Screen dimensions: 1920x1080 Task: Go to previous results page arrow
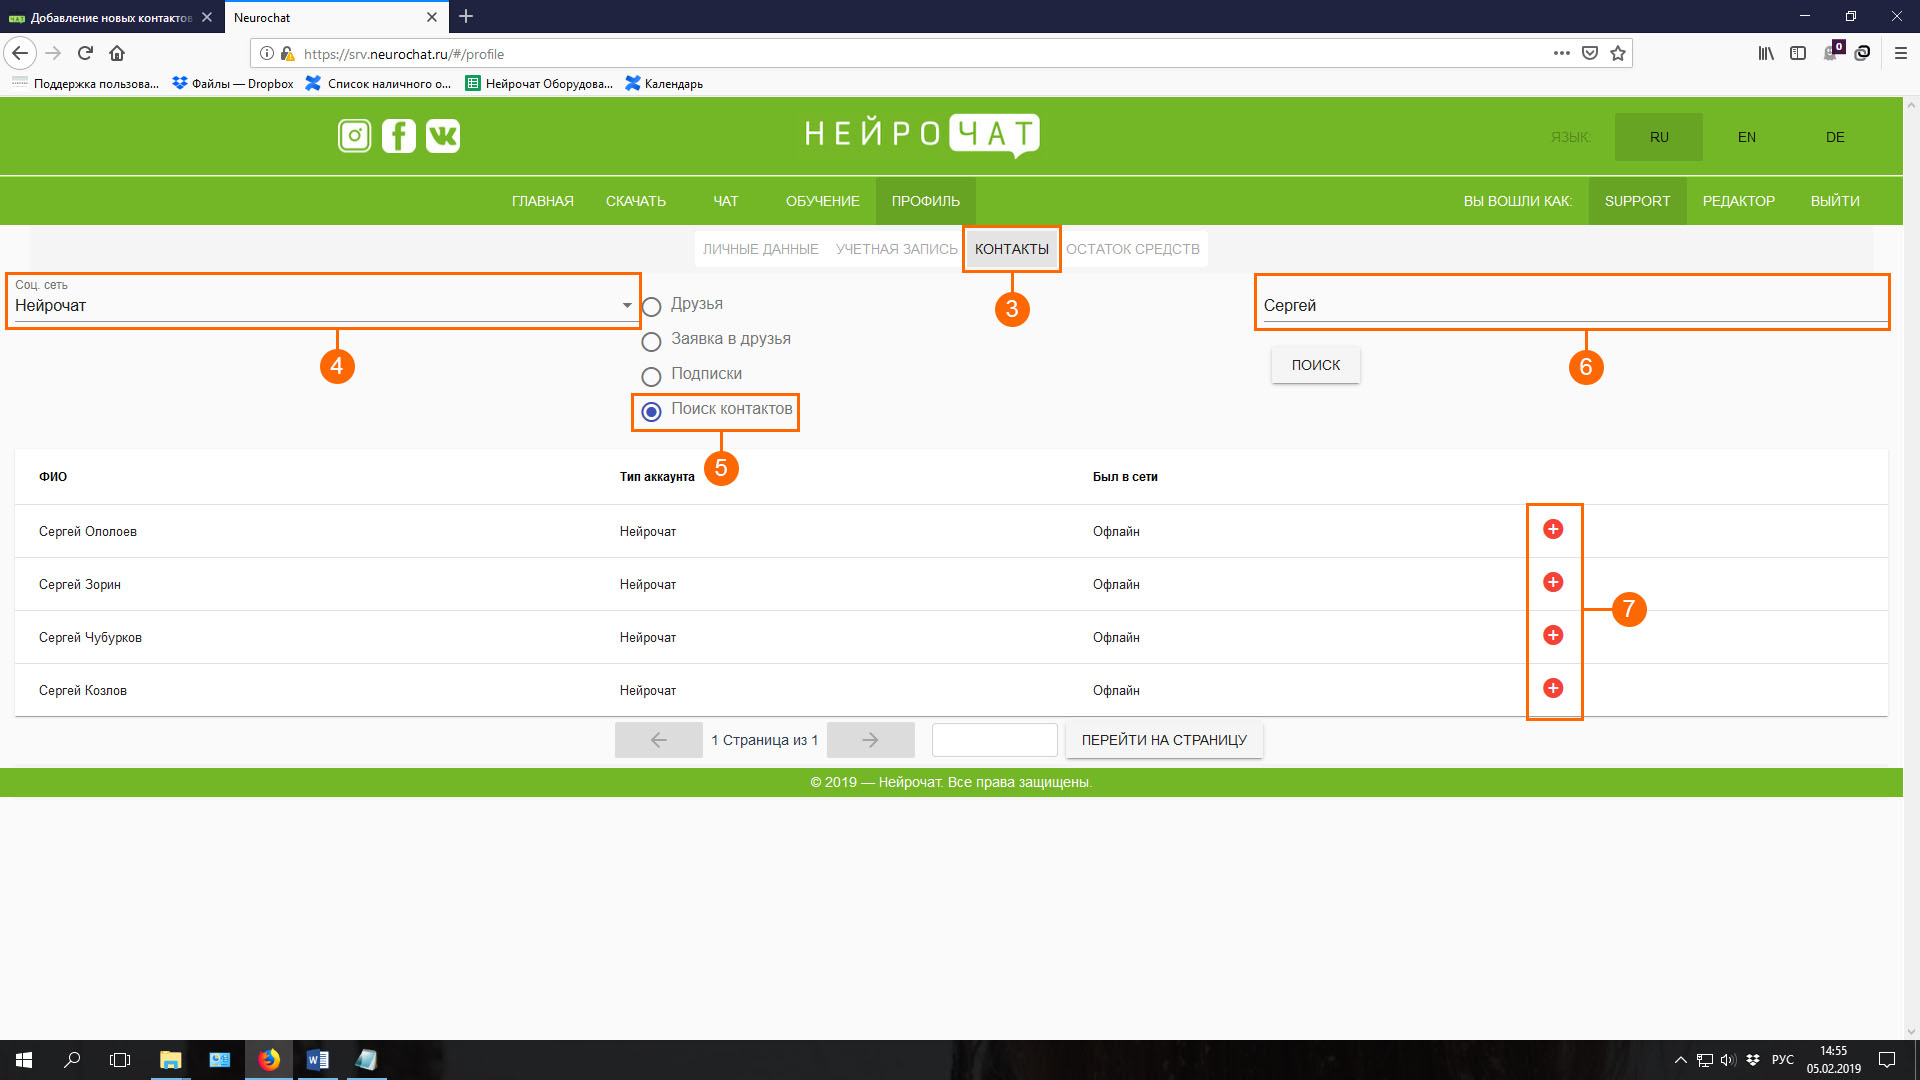(x=659, y=740)
